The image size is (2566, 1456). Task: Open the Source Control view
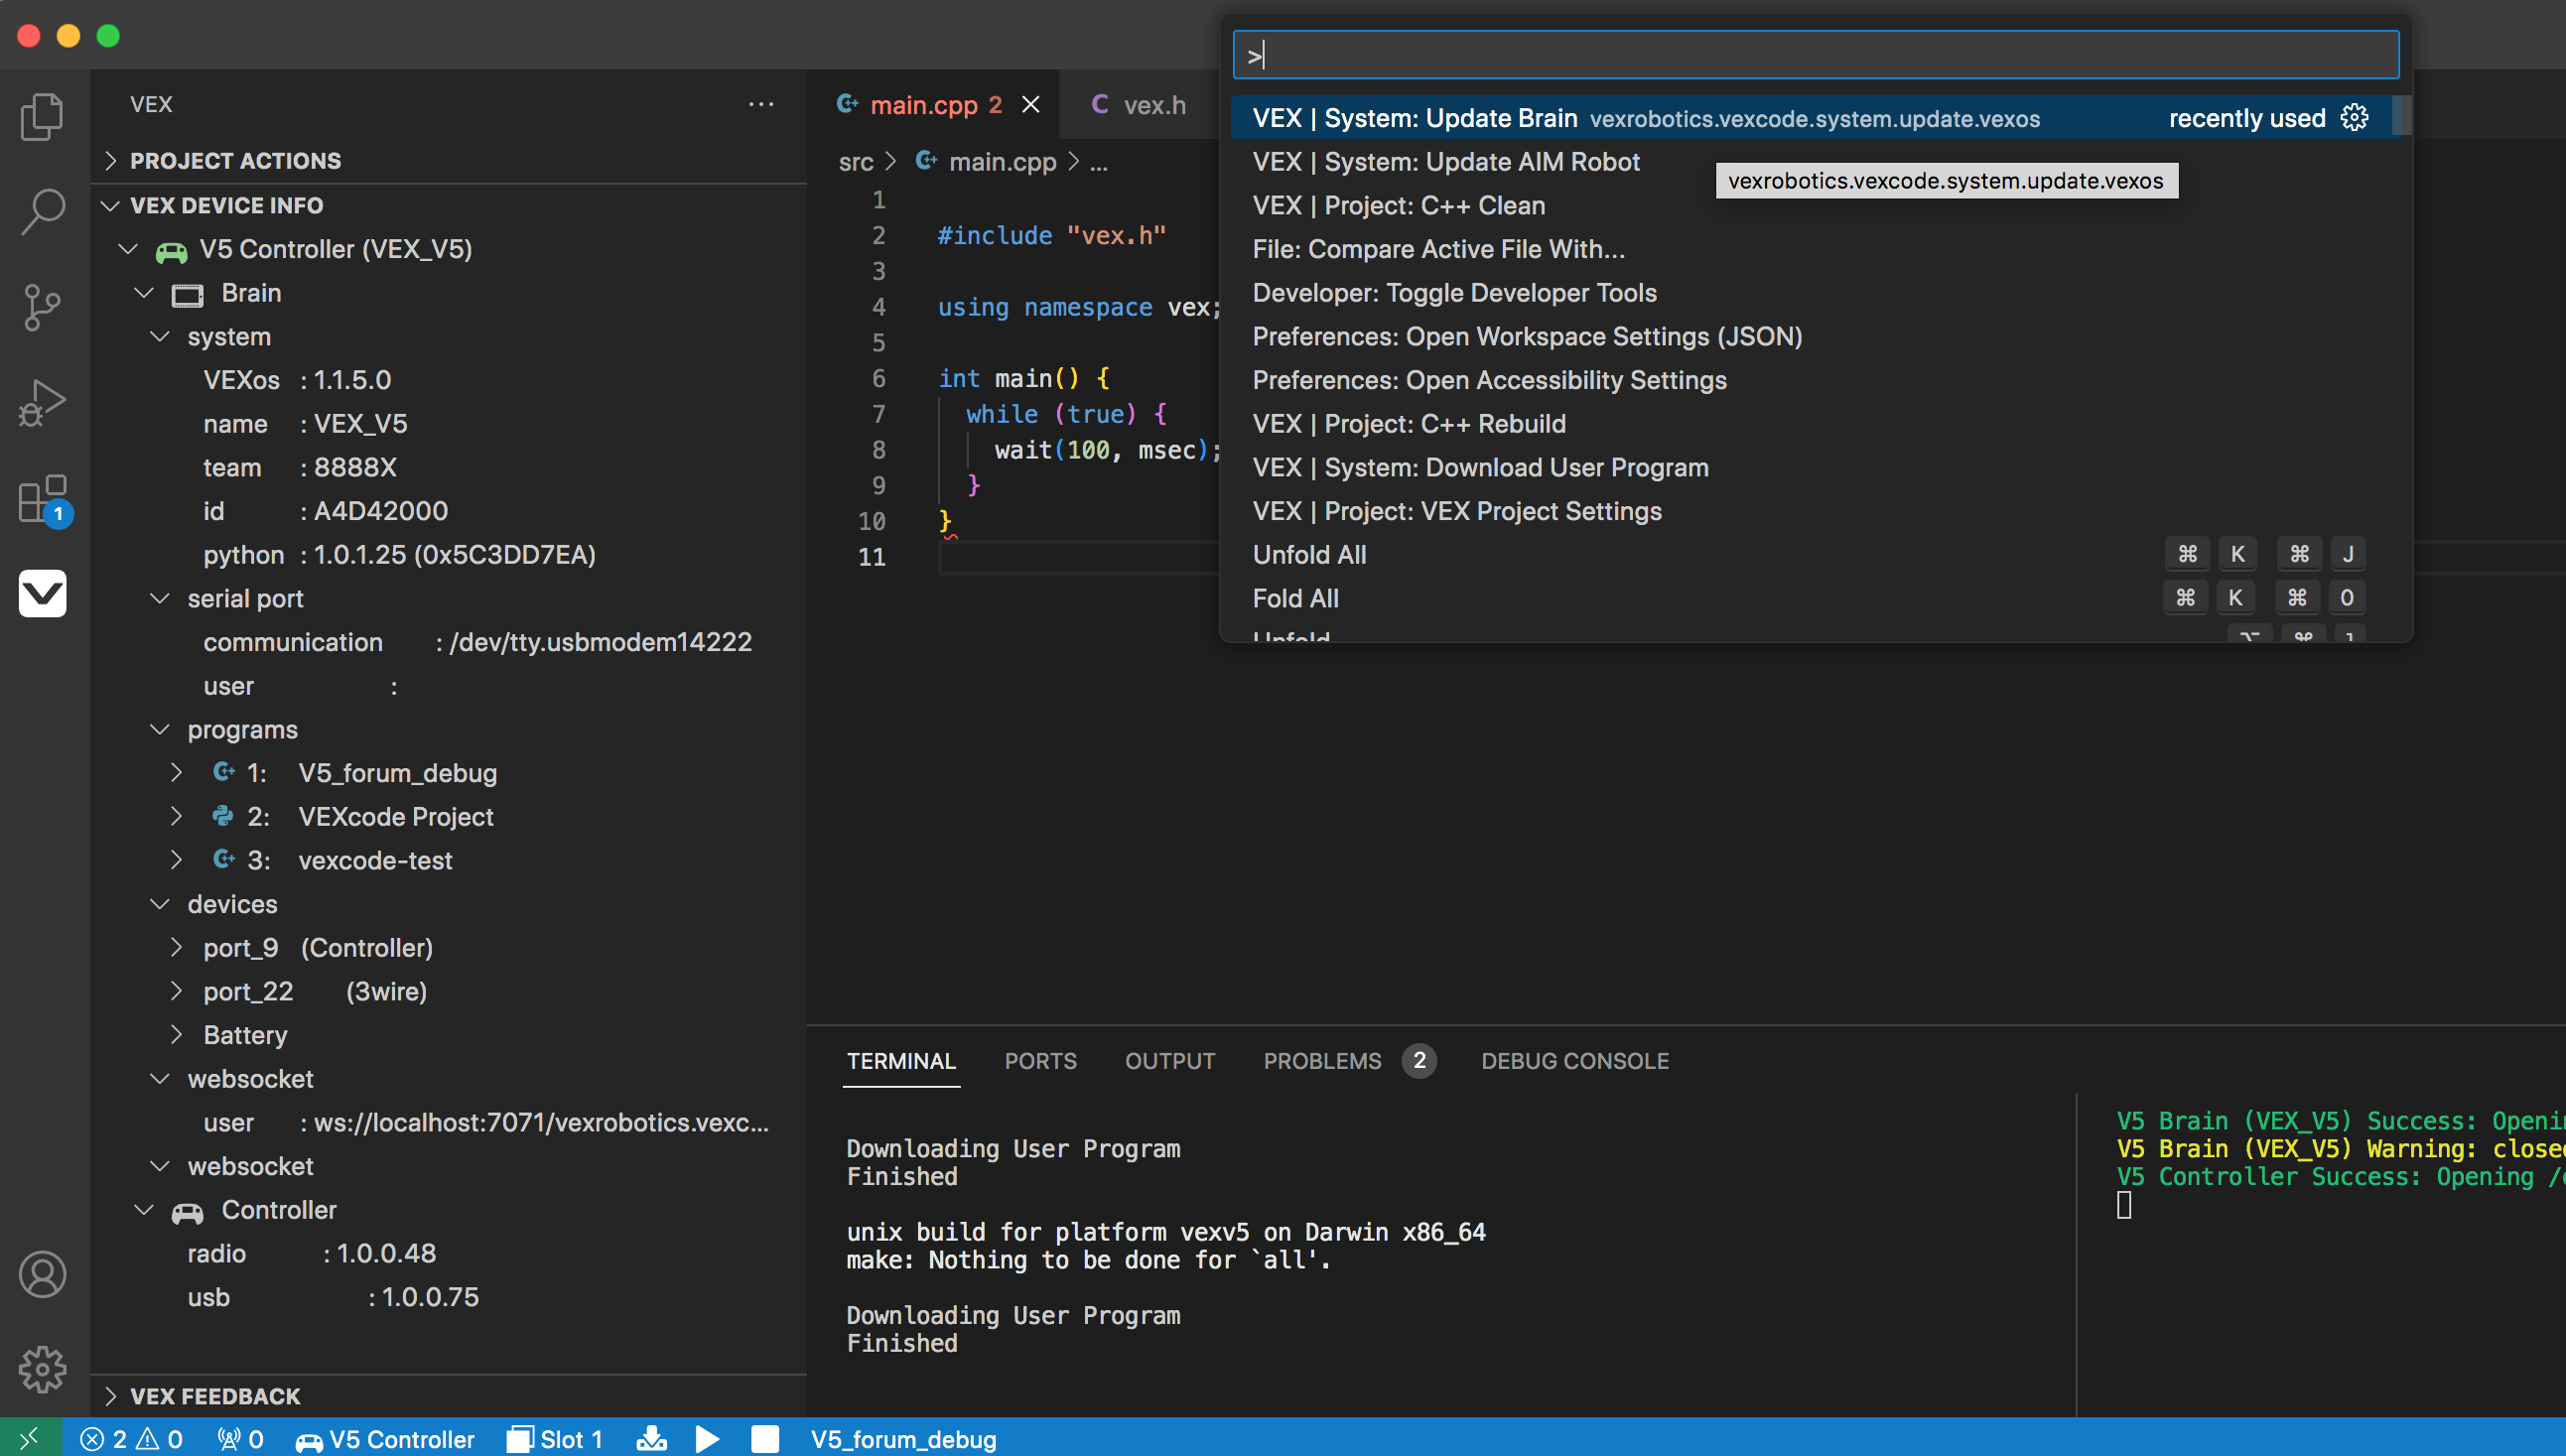click(x=42, y=307)
